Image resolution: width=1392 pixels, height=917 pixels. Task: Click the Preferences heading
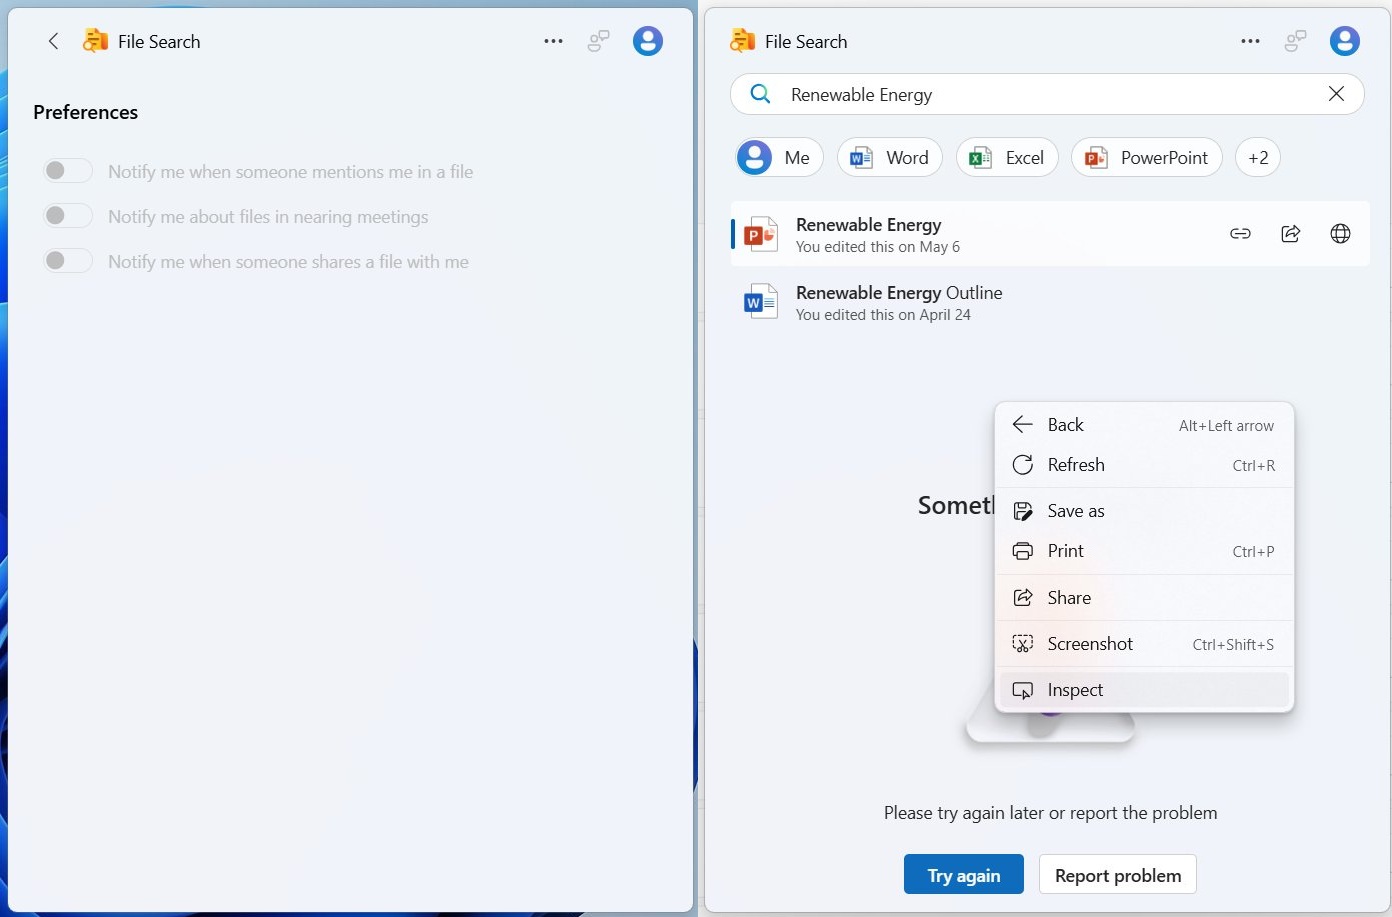86,112
